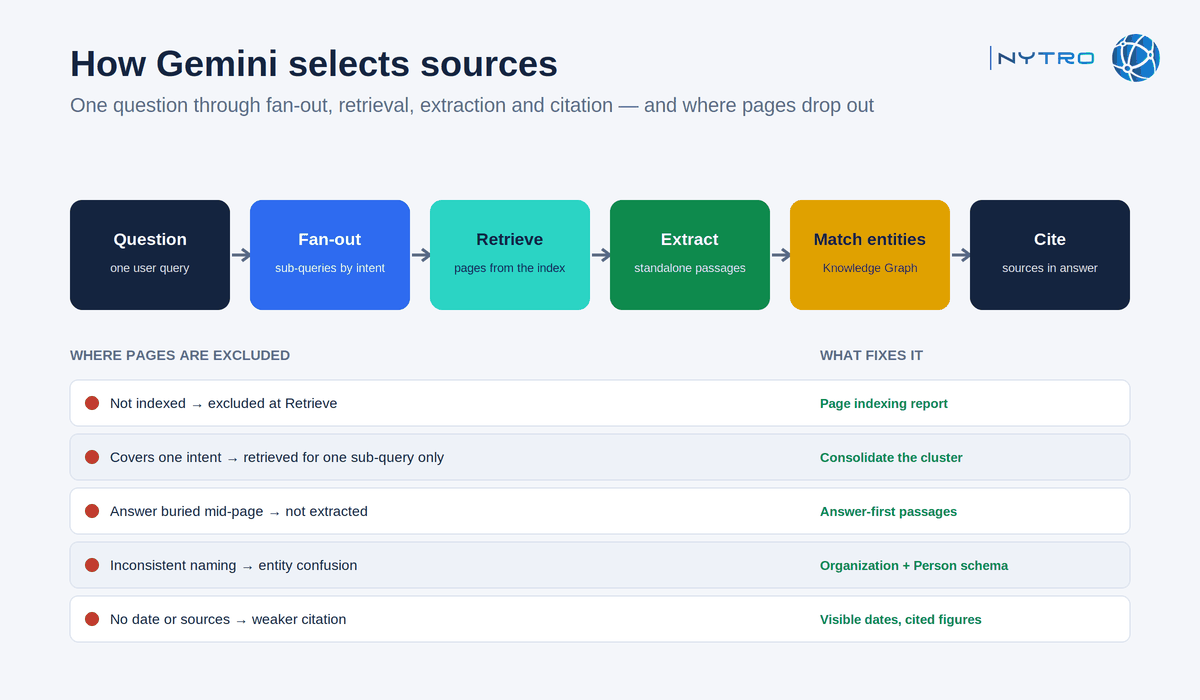Click 'standalone passages' caption

pyautogui.click(x=690, y=268)
